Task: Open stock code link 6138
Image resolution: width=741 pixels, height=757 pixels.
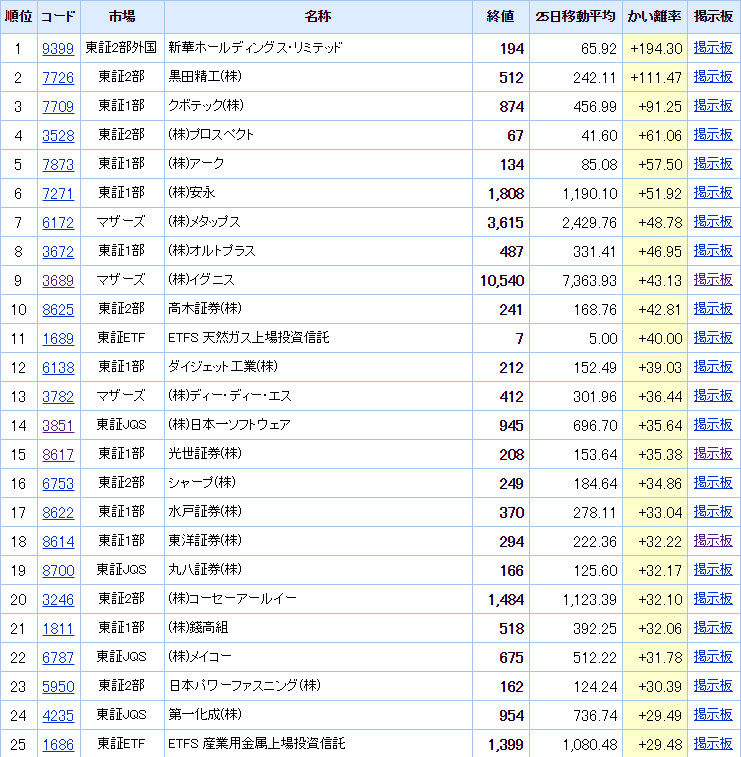Action: tap(58, 367)
